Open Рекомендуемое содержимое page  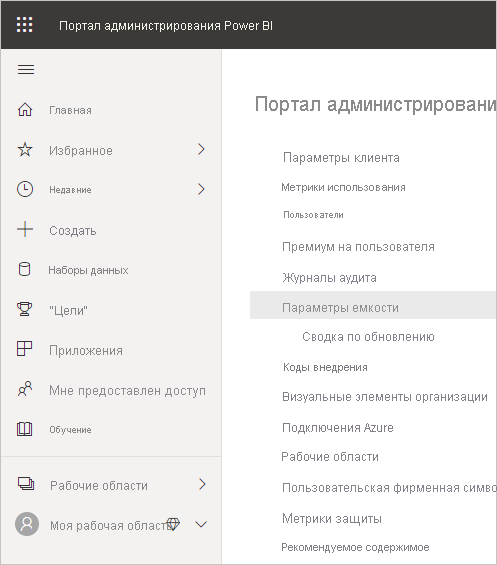coord(355,547)
